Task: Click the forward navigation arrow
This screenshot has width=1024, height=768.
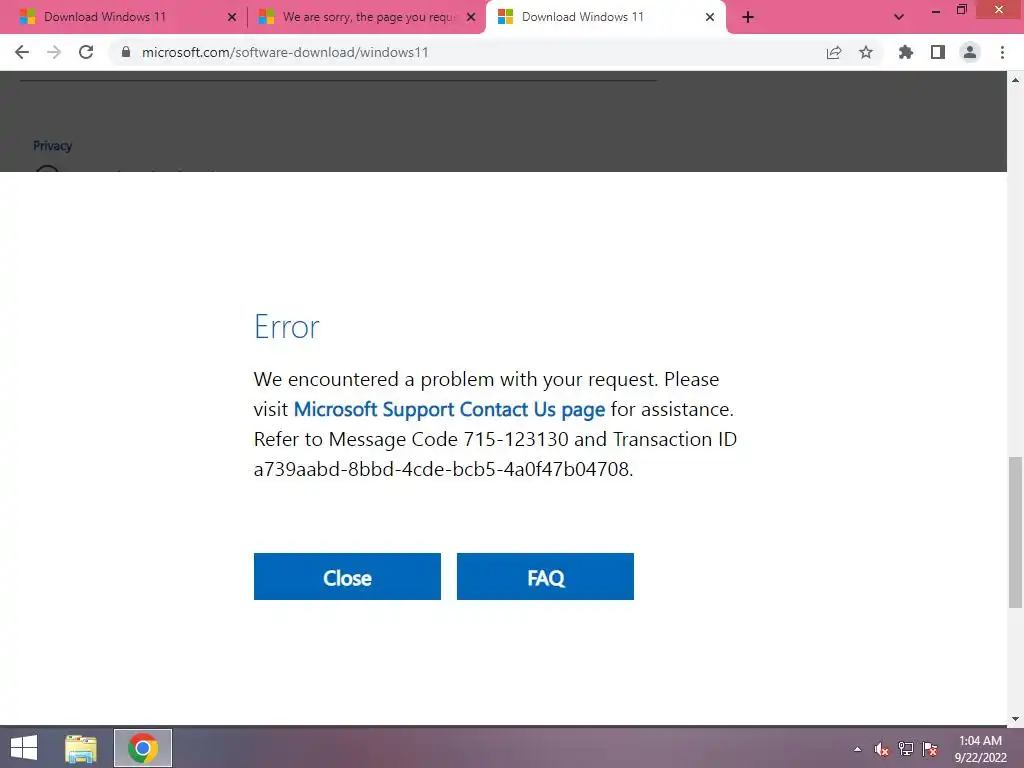Action: coord(54,52)
